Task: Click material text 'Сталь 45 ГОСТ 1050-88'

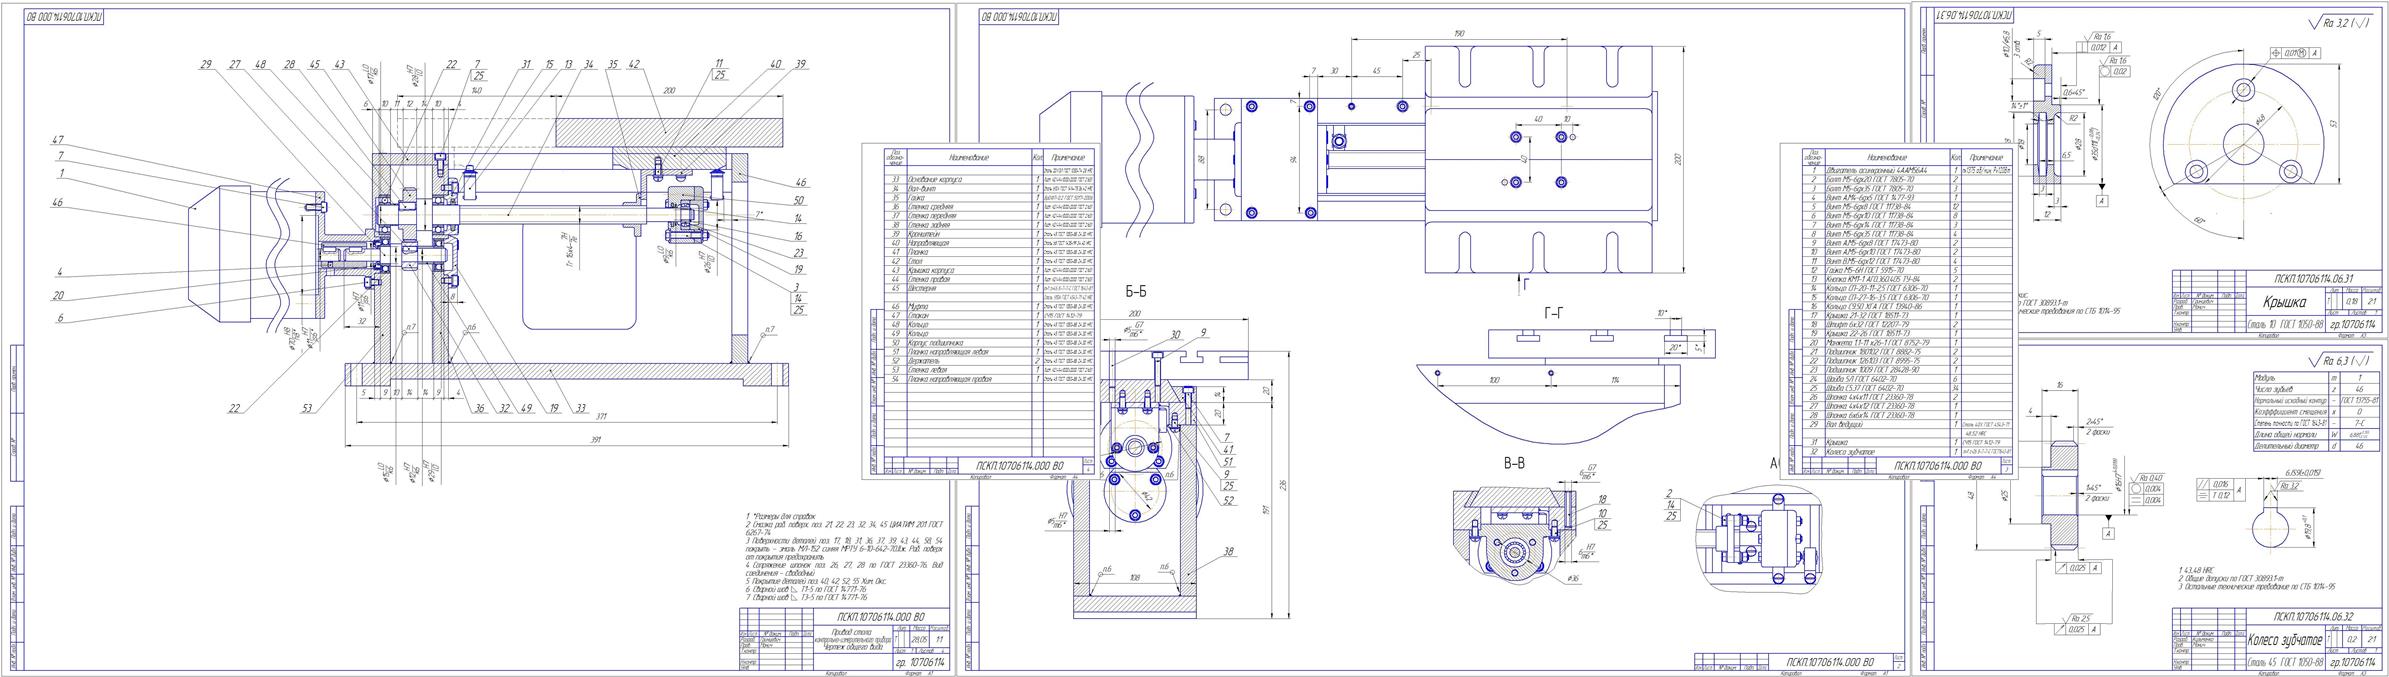Action: (x=2286, y=662)
